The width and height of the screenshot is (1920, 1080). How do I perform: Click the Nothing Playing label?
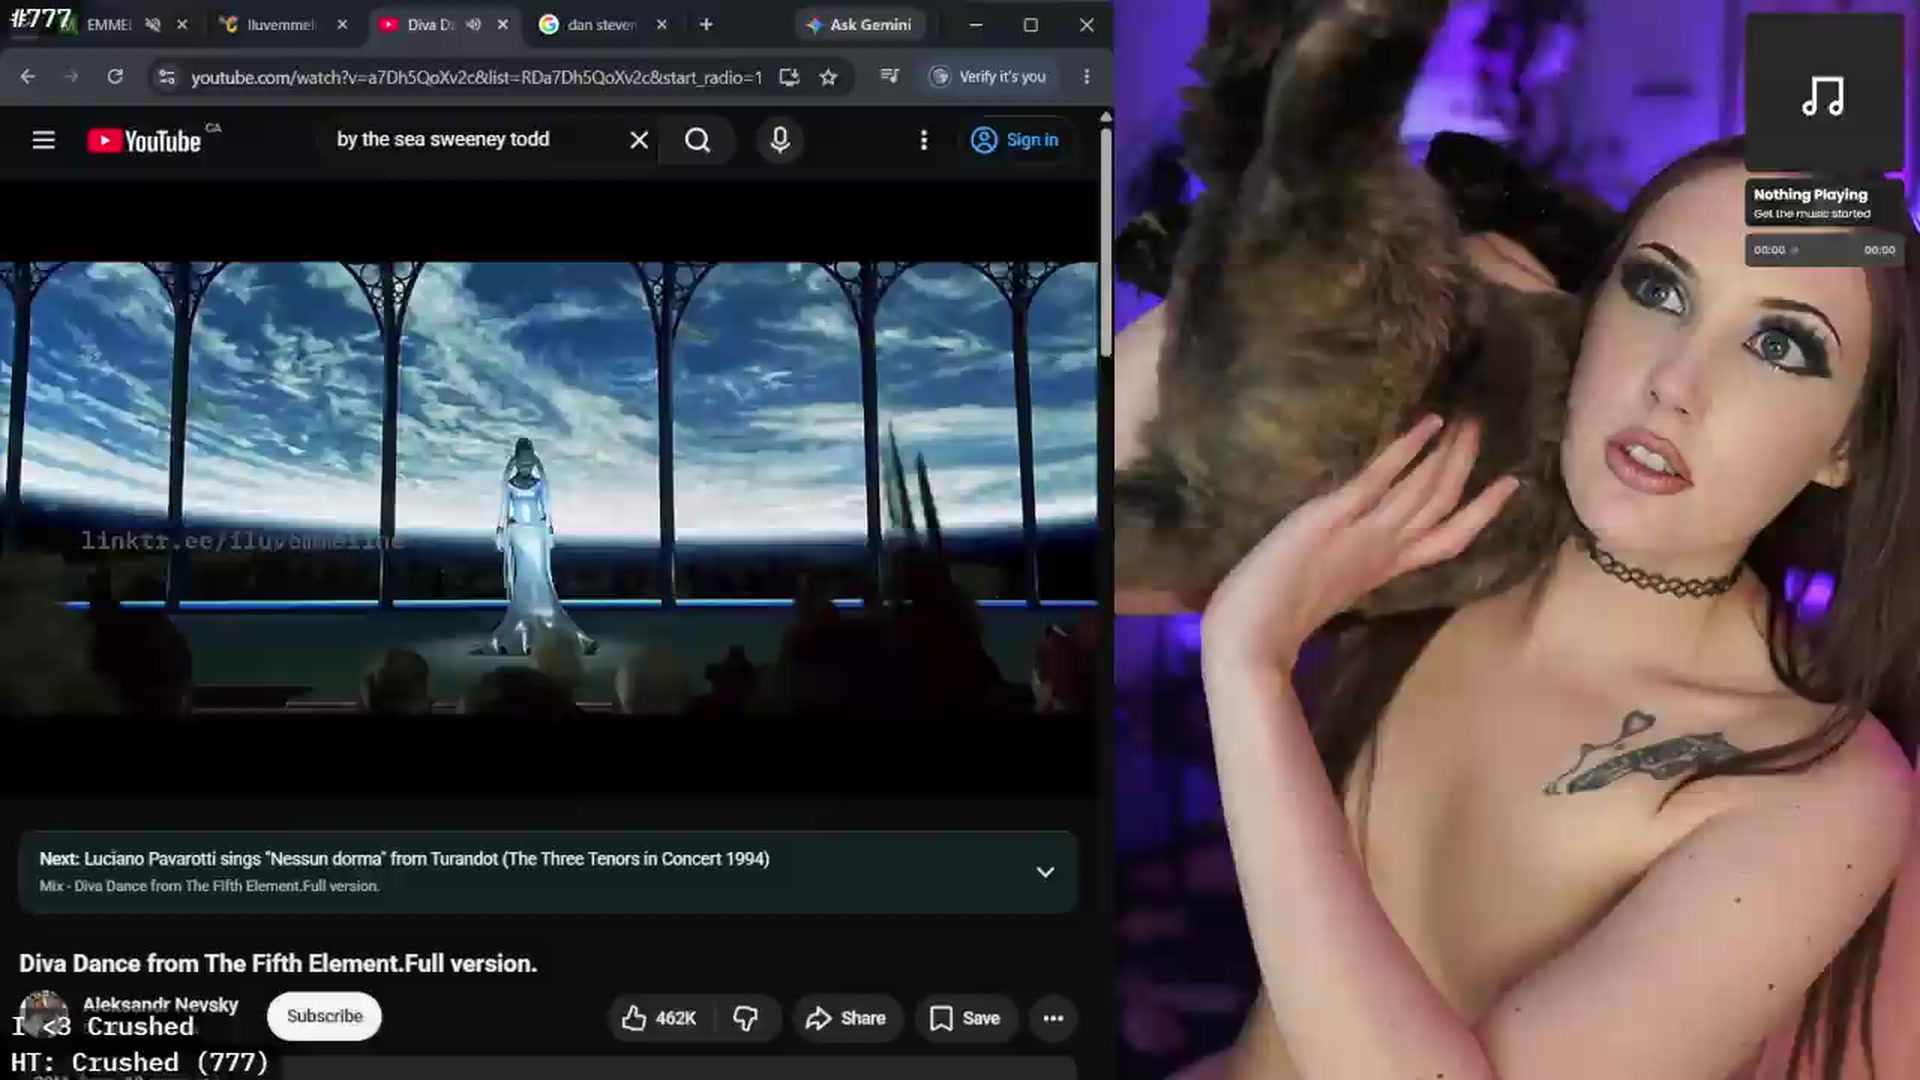pyautogui.click(x=1810, y=194)
